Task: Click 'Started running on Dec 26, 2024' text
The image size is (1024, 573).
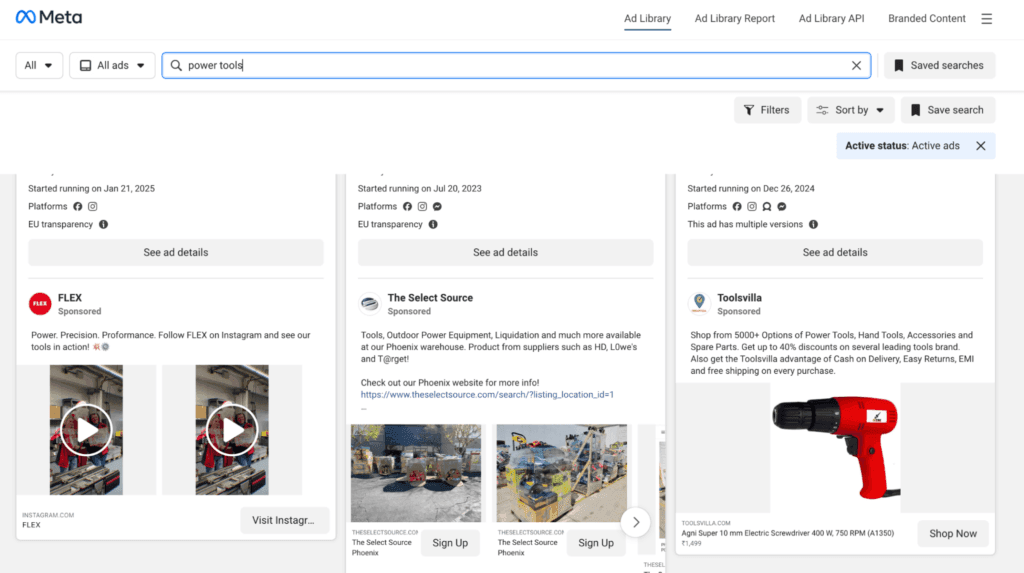Action: coord(751,188)
